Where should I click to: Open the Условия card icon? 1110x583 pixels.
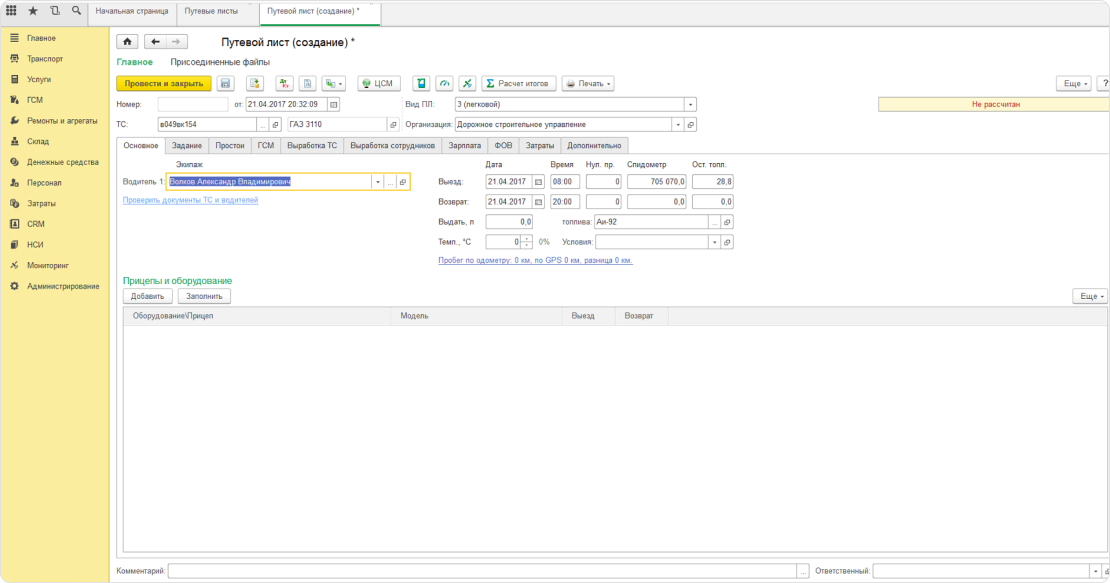point(727,242)
